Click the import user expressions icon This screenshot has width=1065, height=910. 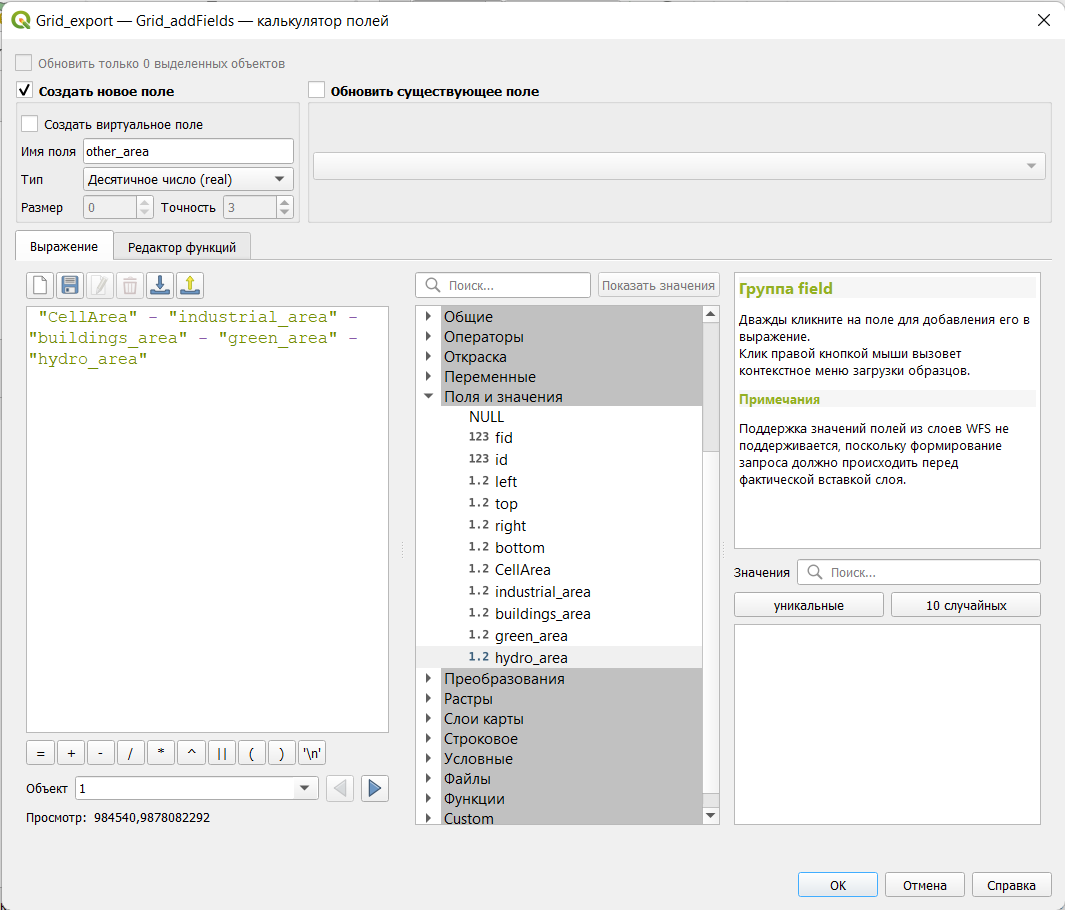pyautogui.click(x=159, y=286)
